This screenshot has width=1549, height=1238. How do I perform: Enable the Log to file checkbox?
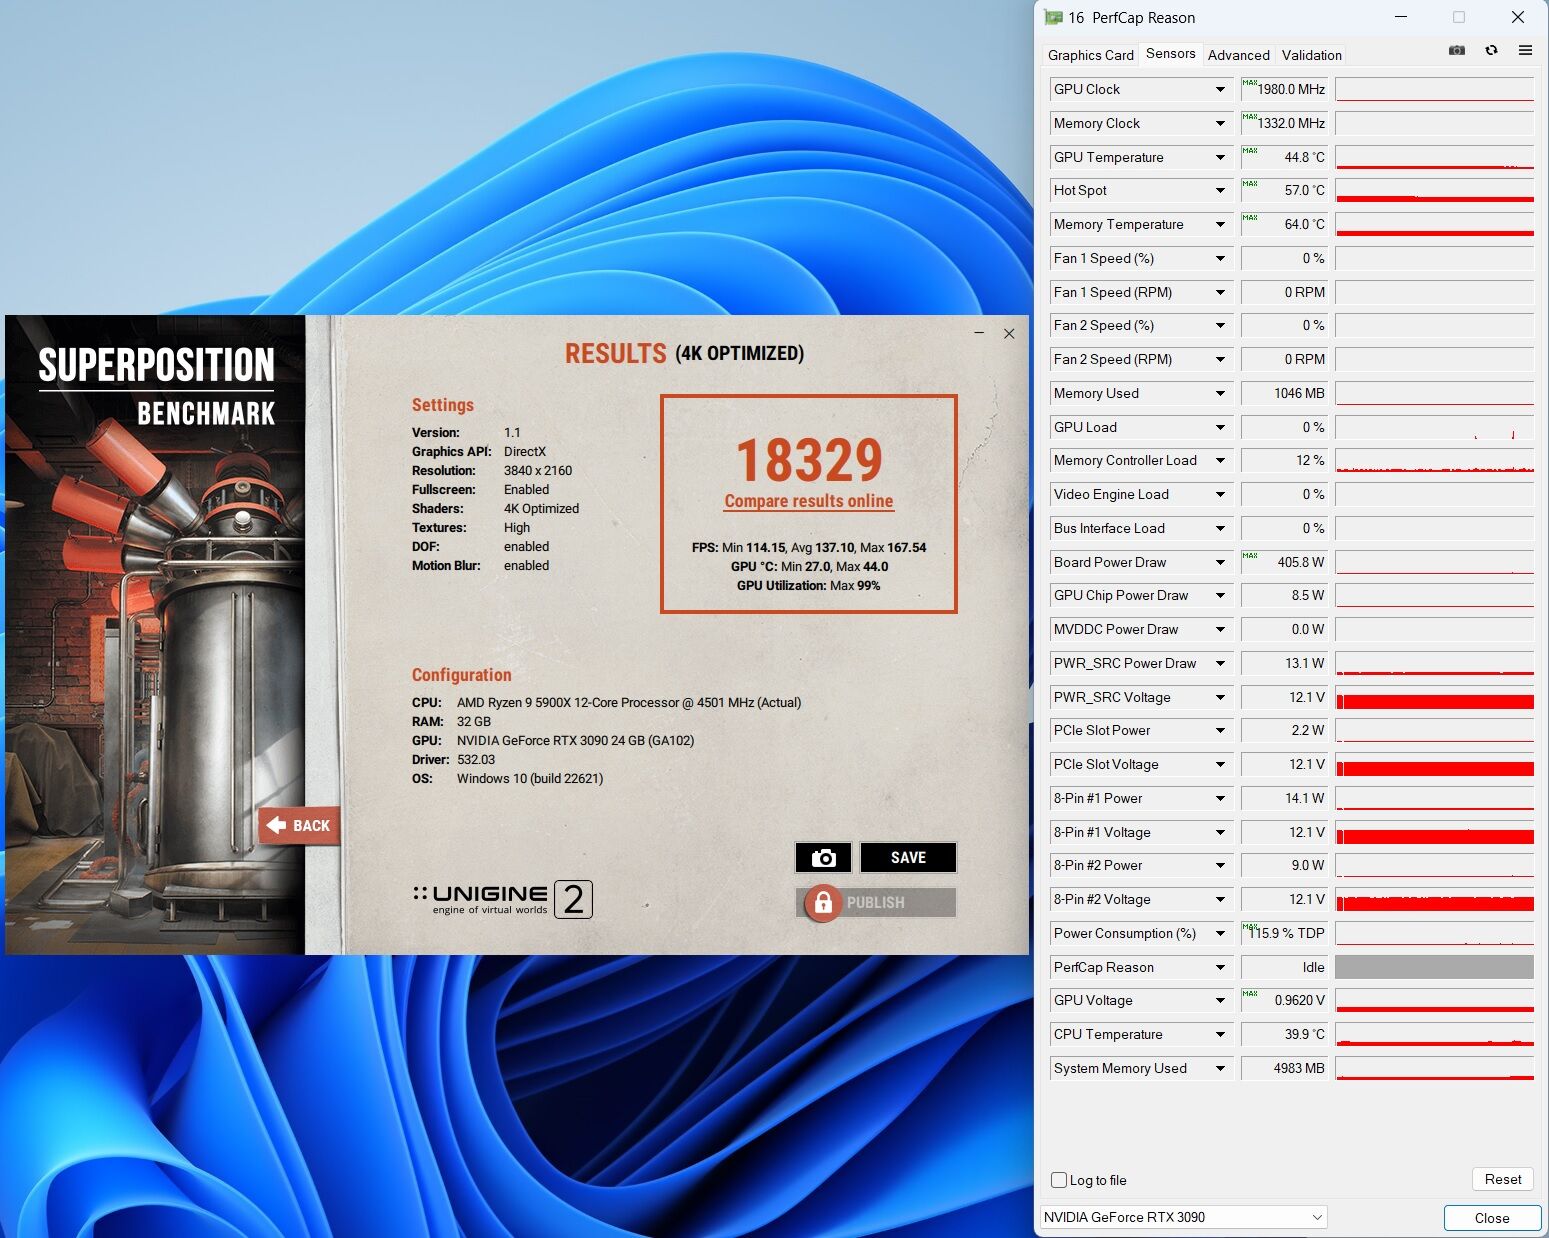tap(1059, 1180)
